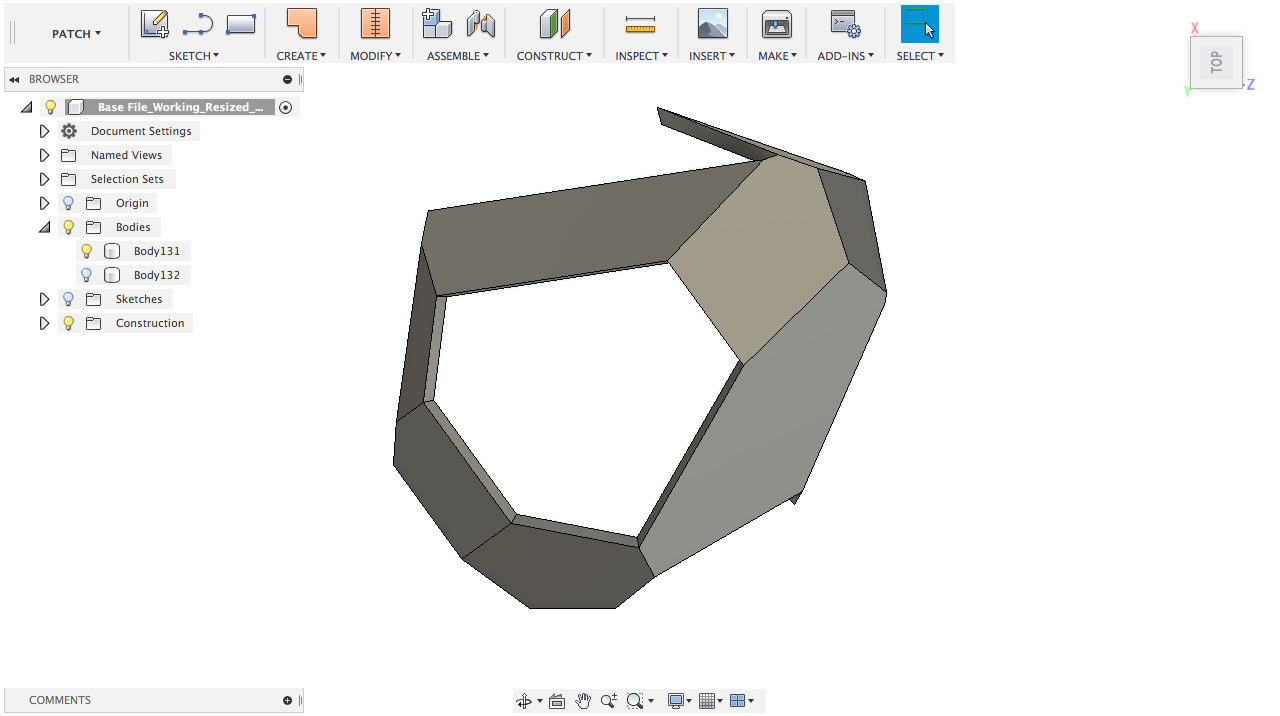Image resolution: width=1280 pixels, height=716 pixels.
Task: Open the Zoom Window dropdown arrow
Action: pos(651,701)
